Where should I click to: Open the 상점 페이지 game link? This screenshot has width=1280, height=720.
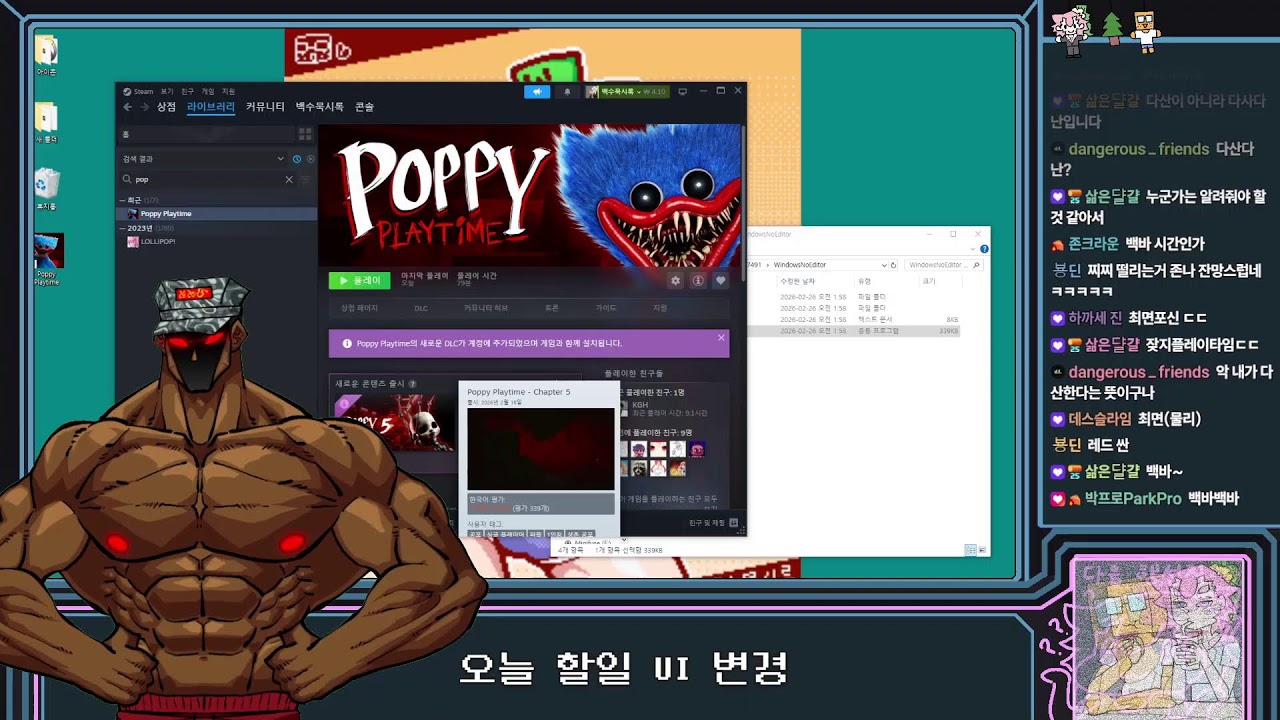(359, 308)
